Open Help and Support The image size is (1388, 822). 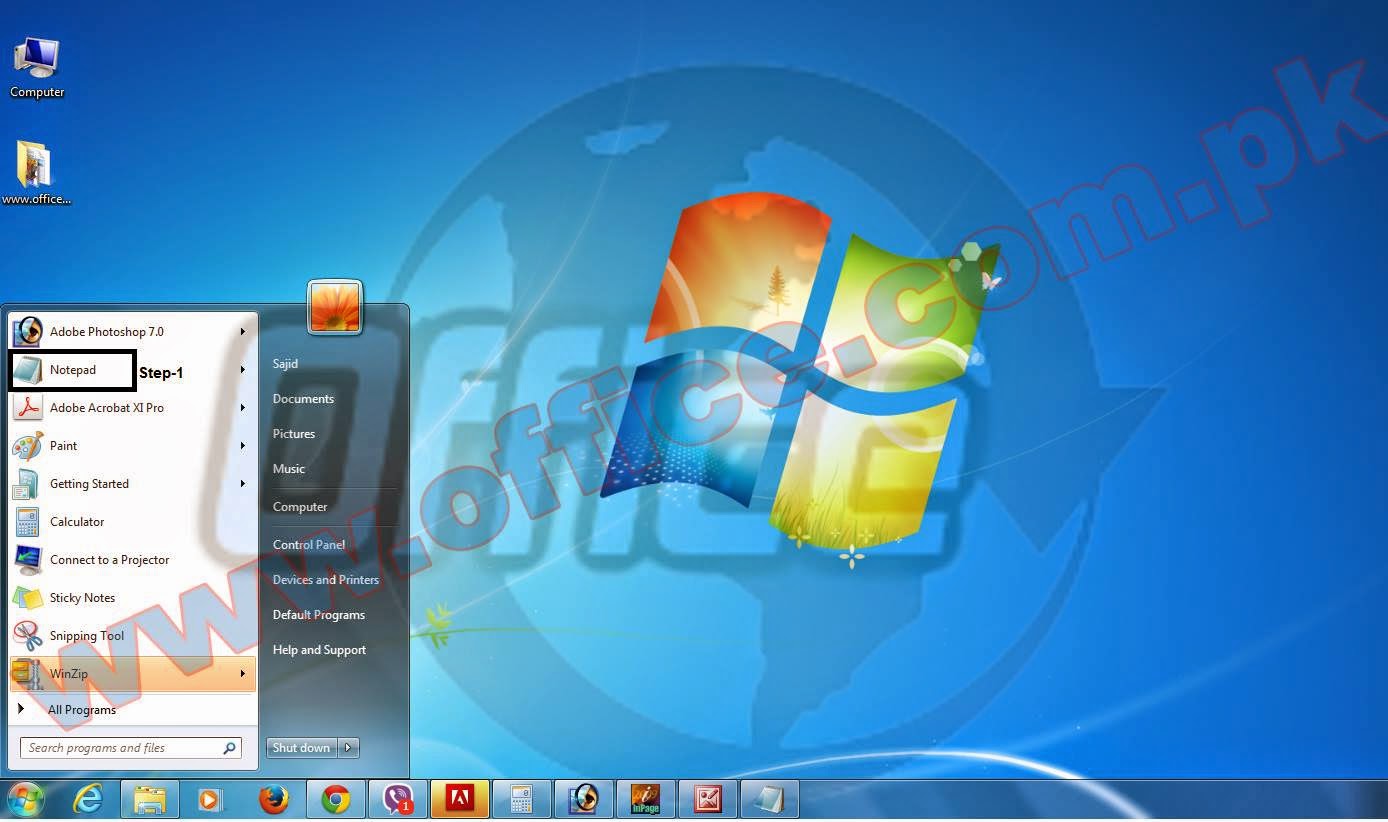click(319, 650)
